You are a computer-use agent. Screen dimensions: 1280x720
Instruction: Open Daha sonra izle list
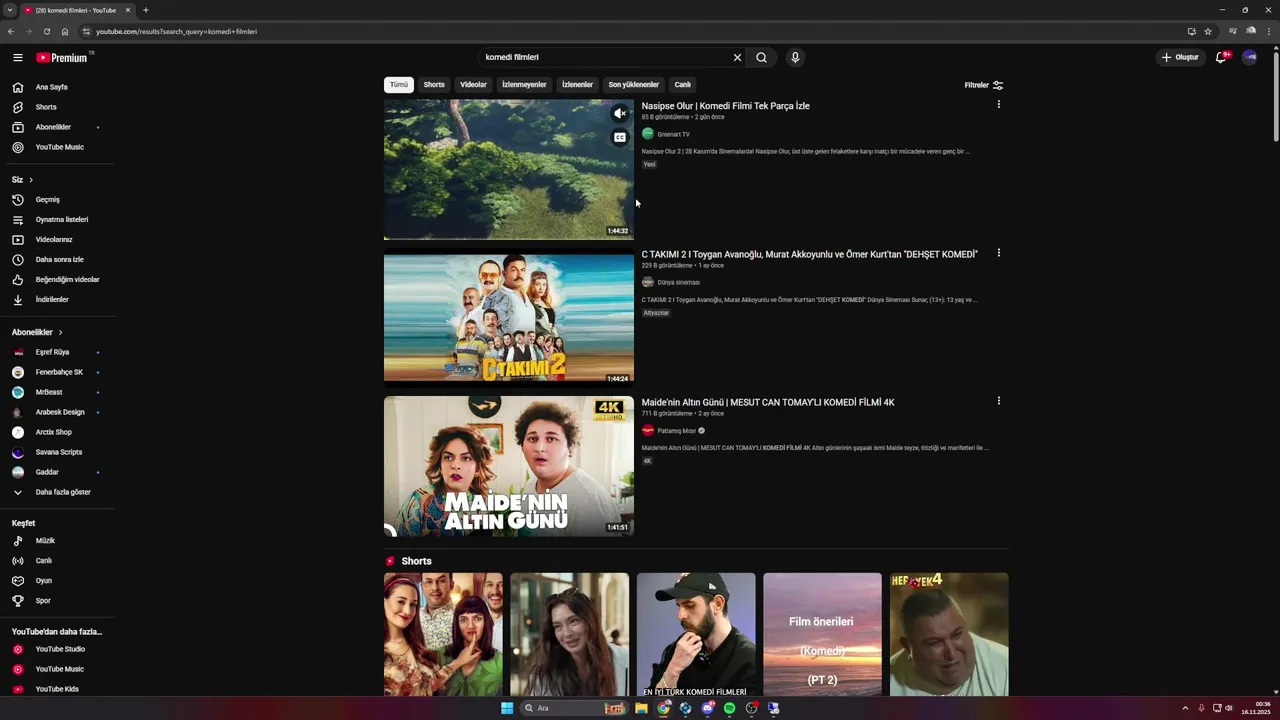[58, 259]
